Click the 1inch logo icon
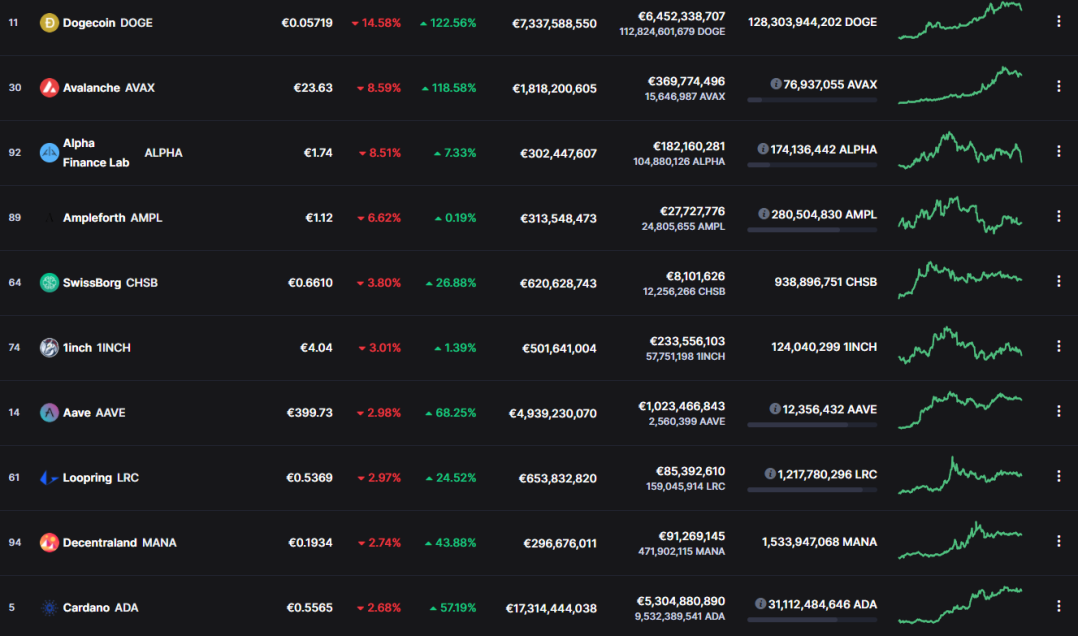Screen dimensions: 1078x636 point(49,347)
